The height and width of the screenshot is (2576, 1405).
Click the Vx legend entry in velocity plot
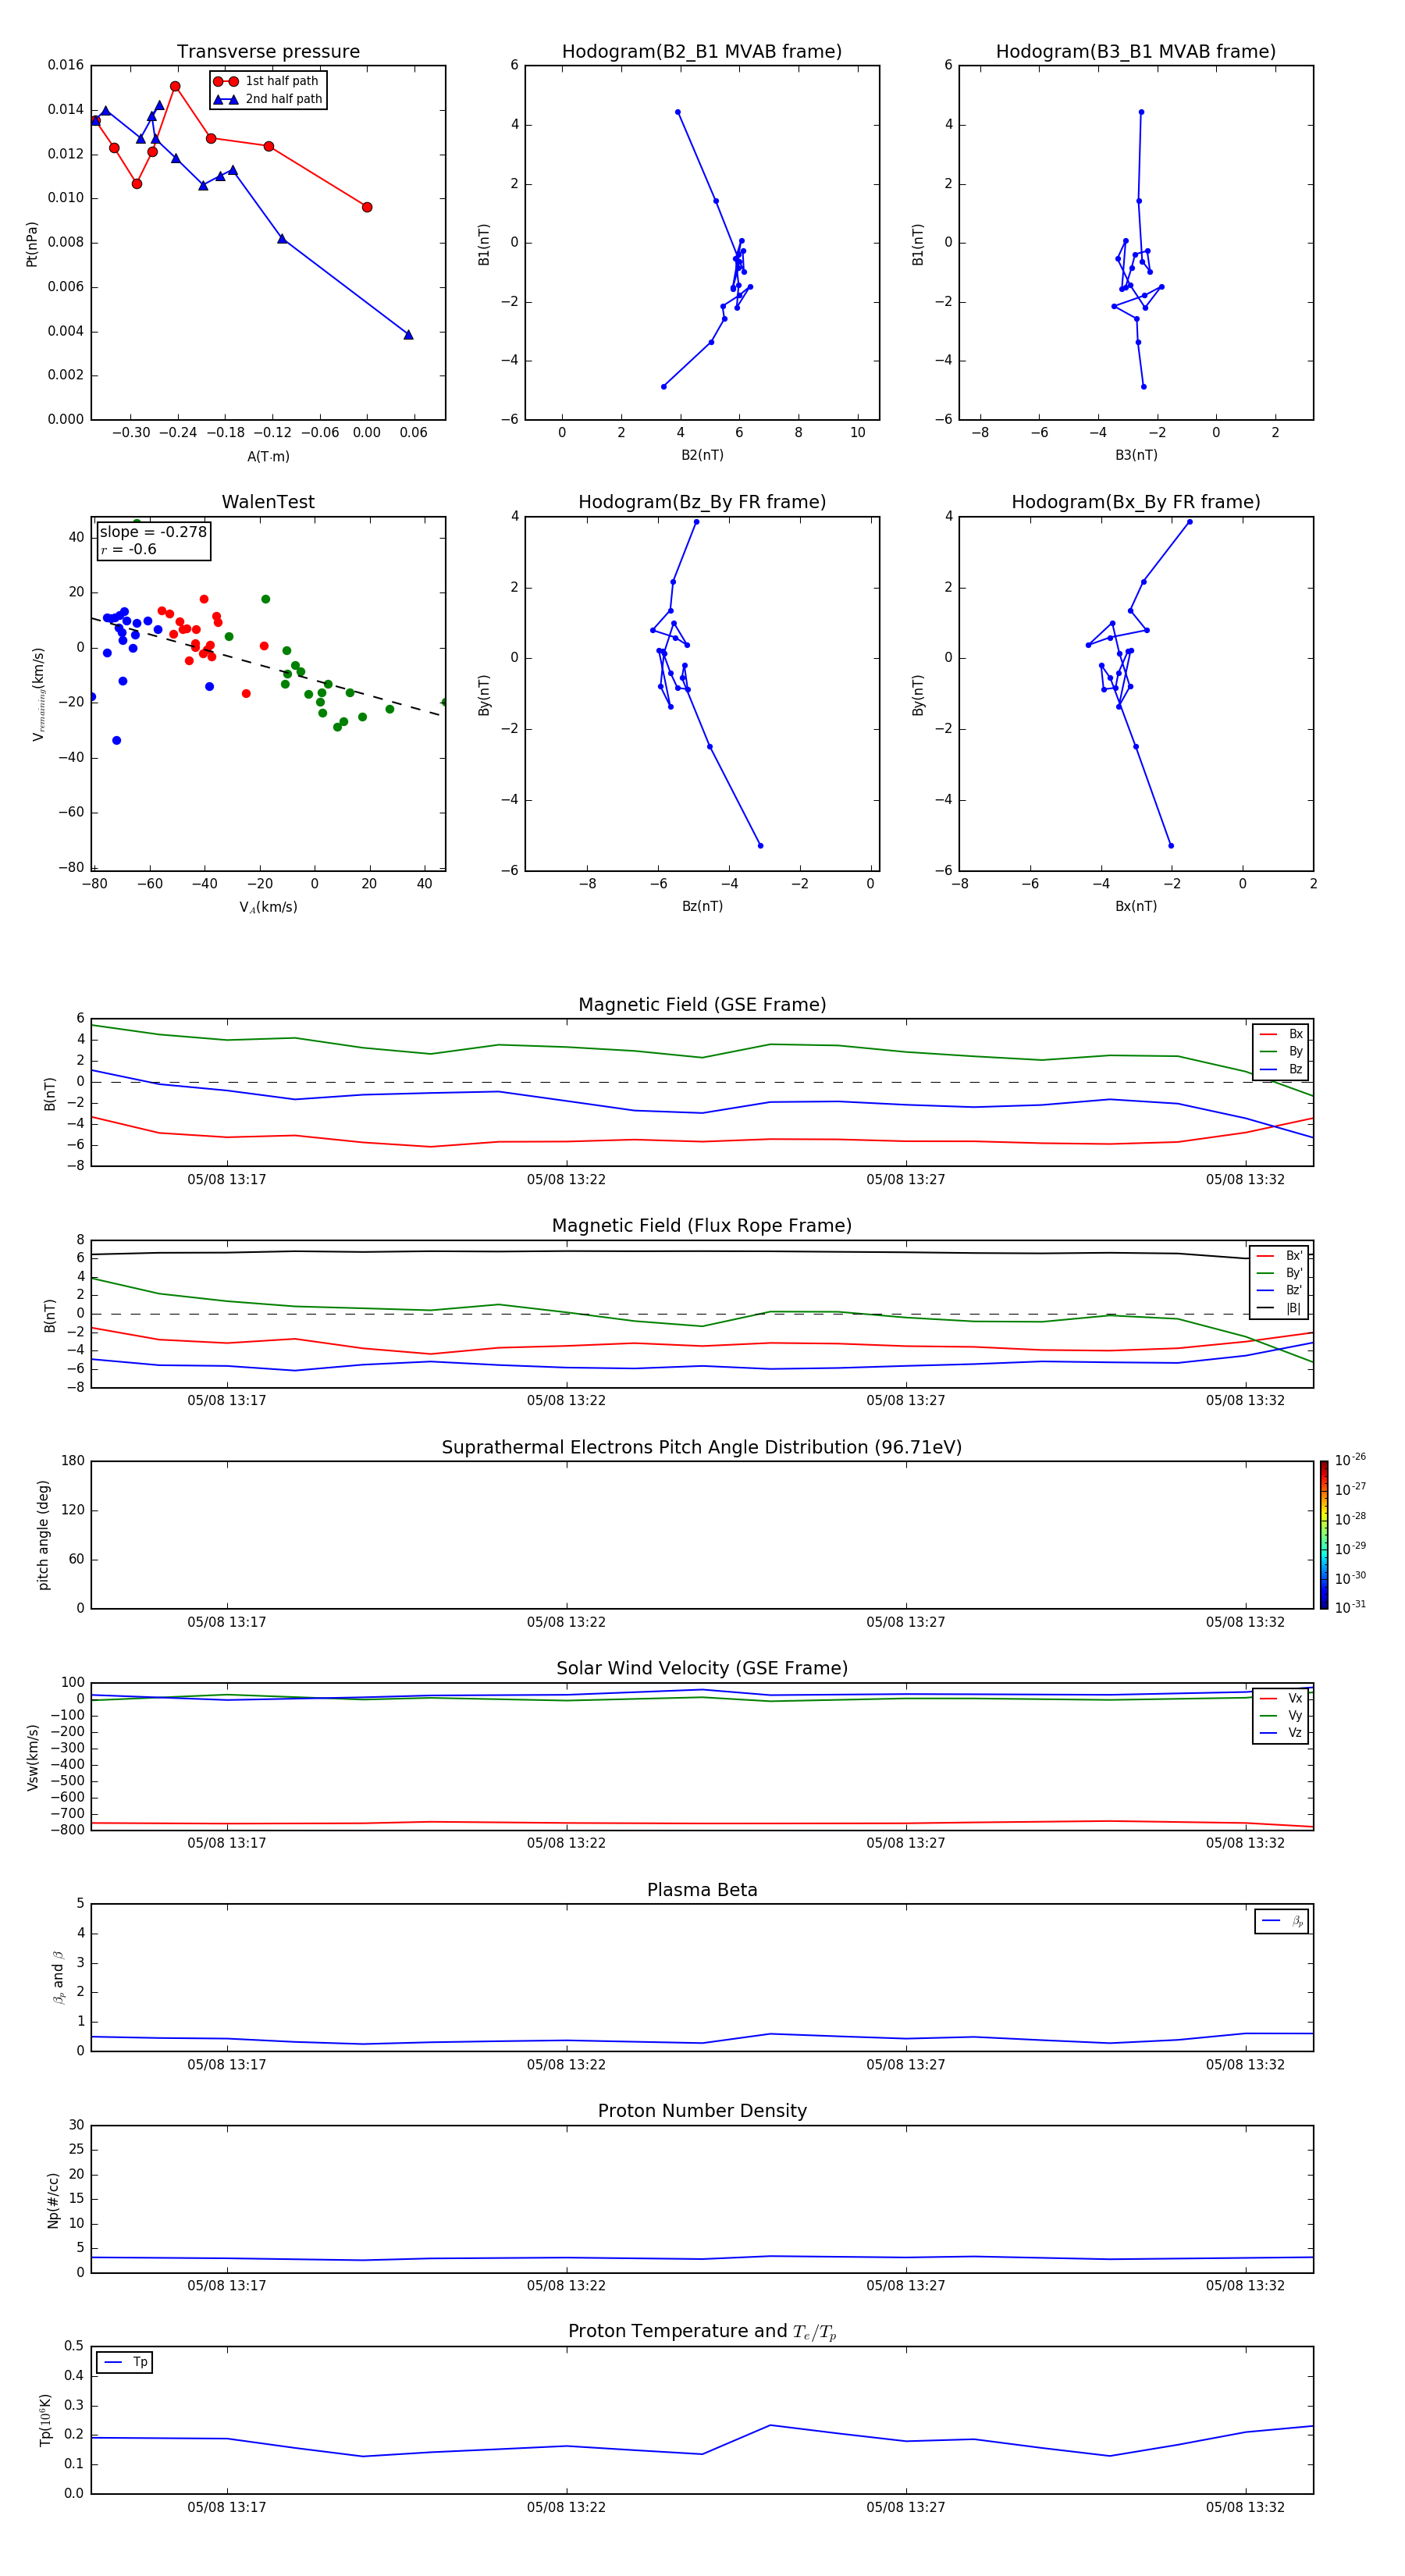click(x=1281, y=1698)
